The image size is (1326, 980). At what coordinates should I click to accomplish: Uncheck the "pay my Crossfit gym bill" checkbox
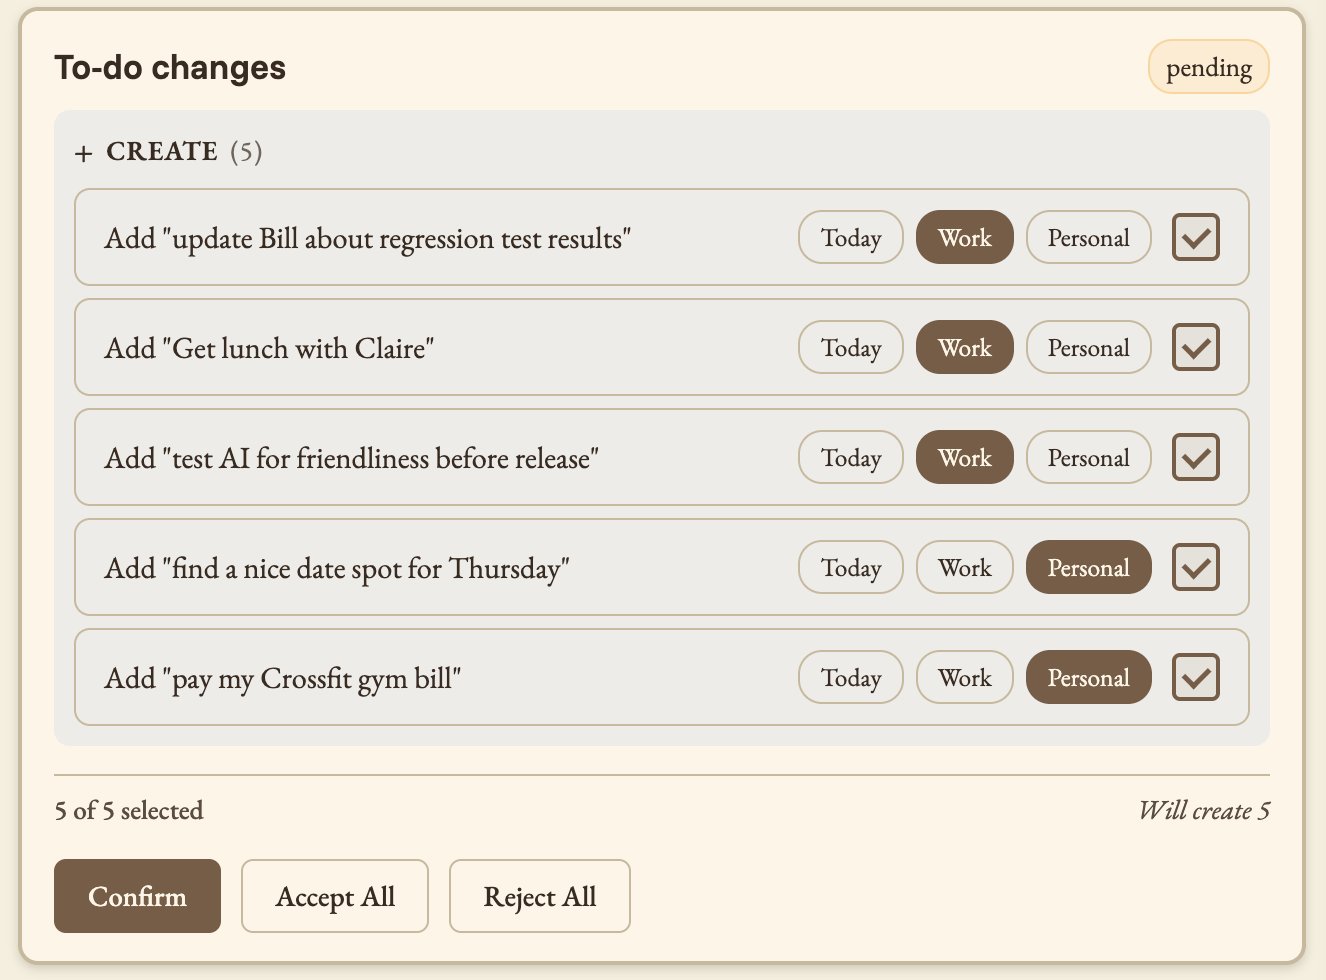1195,677
